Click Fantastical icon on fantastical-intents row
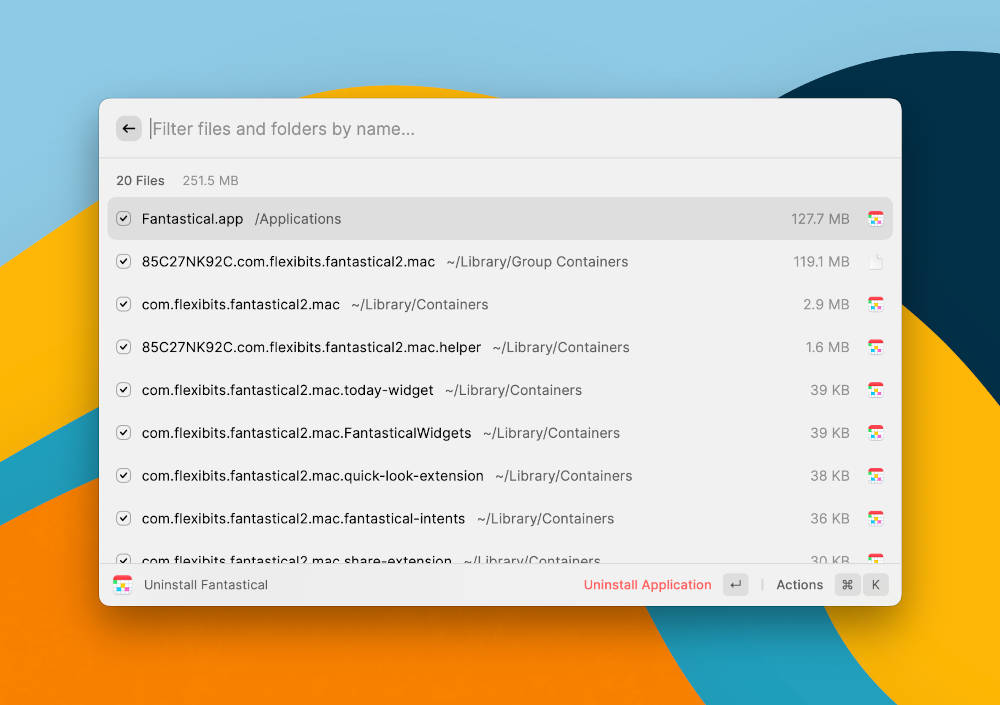Viewport: 1000px width, 705px height. click(876, 518)
